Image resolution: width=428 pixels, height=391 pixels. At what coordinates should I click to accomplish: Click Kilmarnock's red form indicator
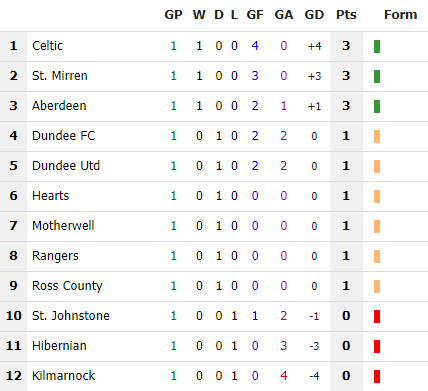click(x=377, y=376)
